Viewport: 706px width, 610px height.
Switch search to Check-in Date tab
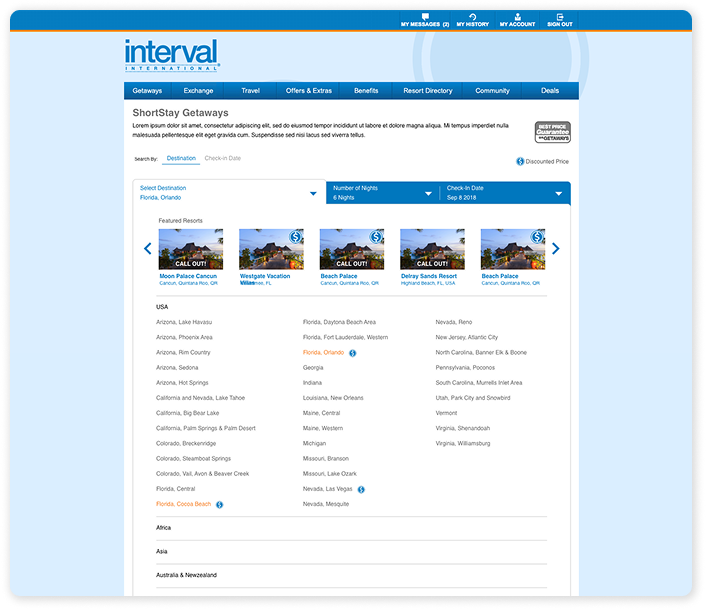(223, 158)
